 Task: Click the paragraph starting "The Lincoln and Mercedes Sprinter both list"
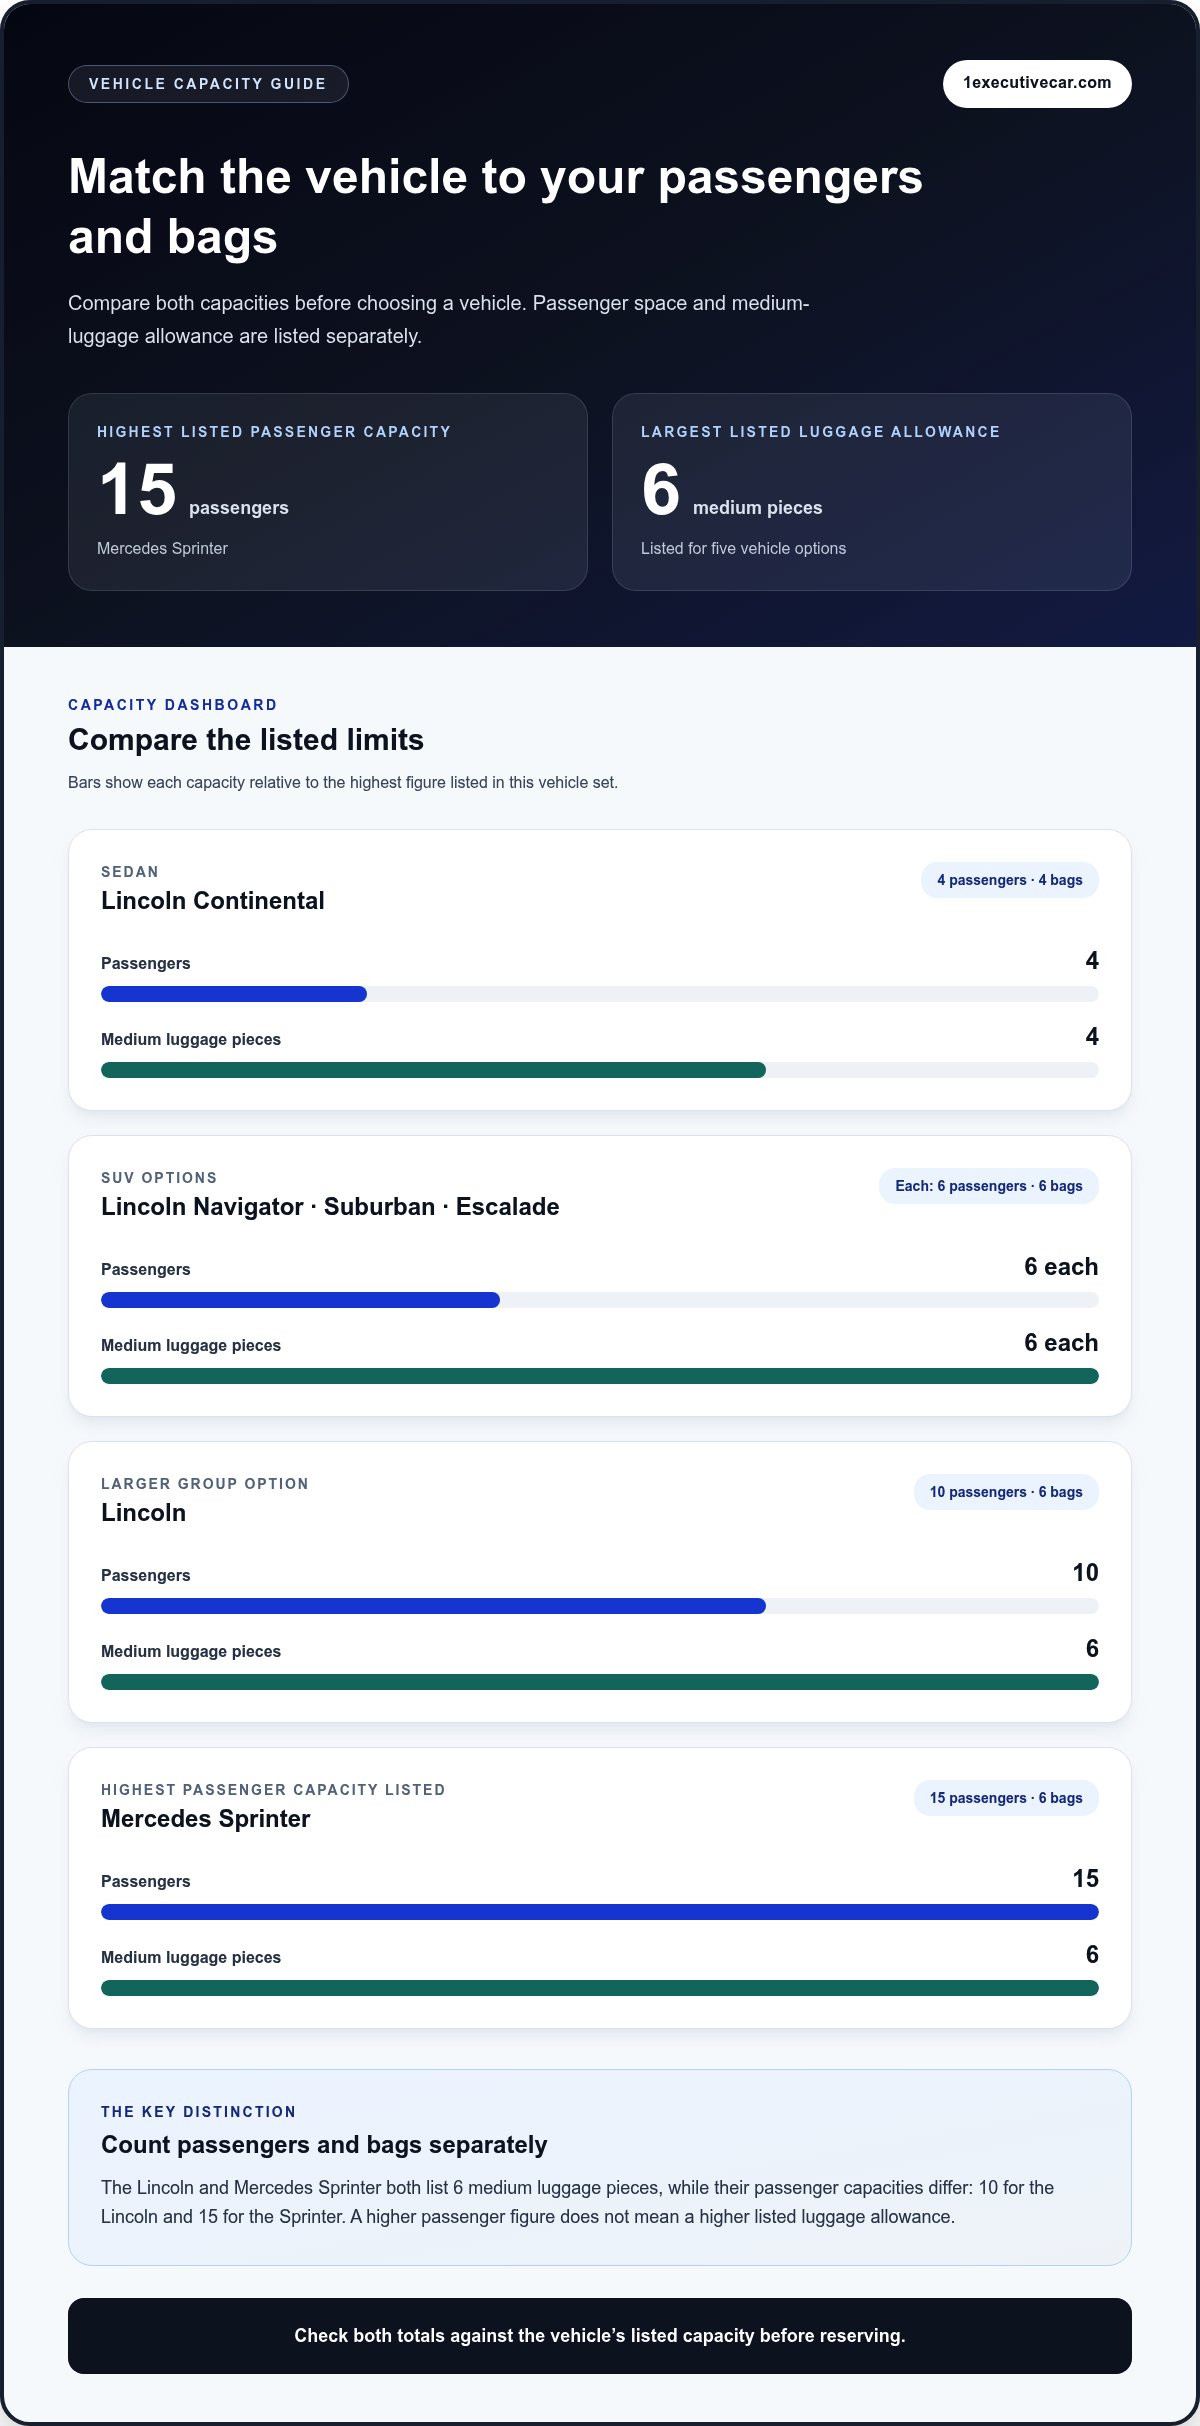pyautogui.click(x=578, y=2202)
